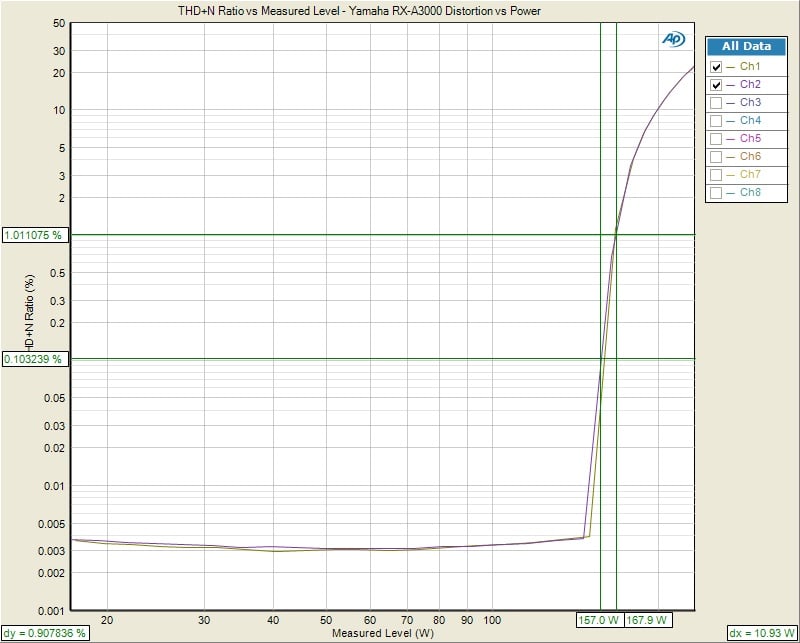Disable the Ch2 trace checkbox
Image resolution: width=800 pixels, height=643 pixels.
coord(716,85)
